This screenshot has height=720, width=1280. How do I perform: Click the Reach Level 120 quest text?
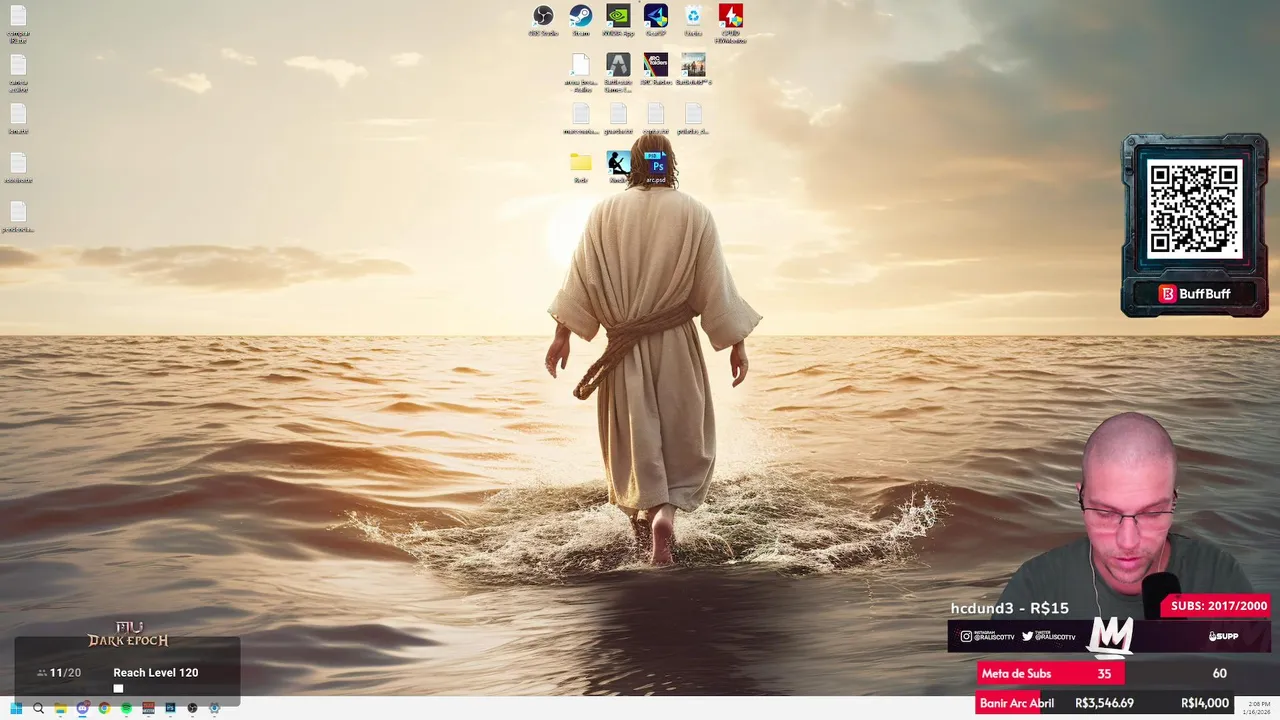tap(156, 673)
